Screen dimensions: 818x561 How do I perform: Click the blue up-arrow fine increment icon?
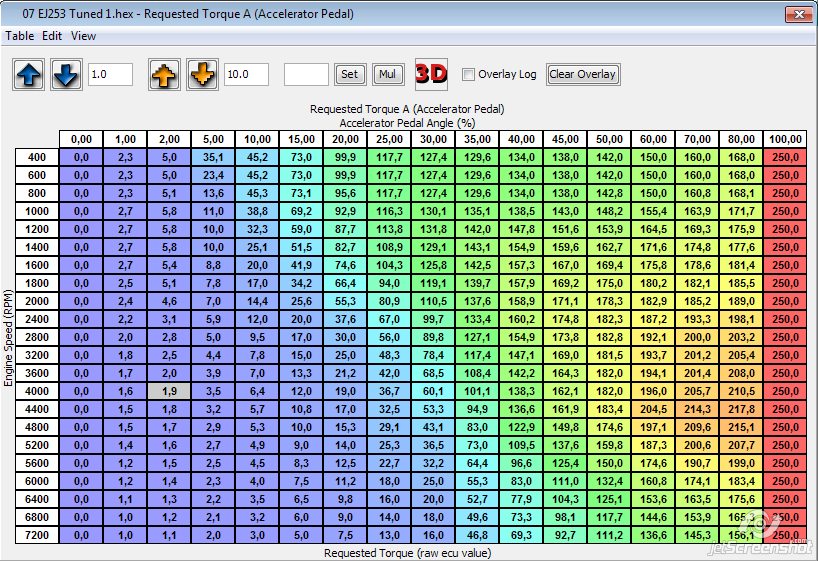pyautogui.click(x=29, y=75)
